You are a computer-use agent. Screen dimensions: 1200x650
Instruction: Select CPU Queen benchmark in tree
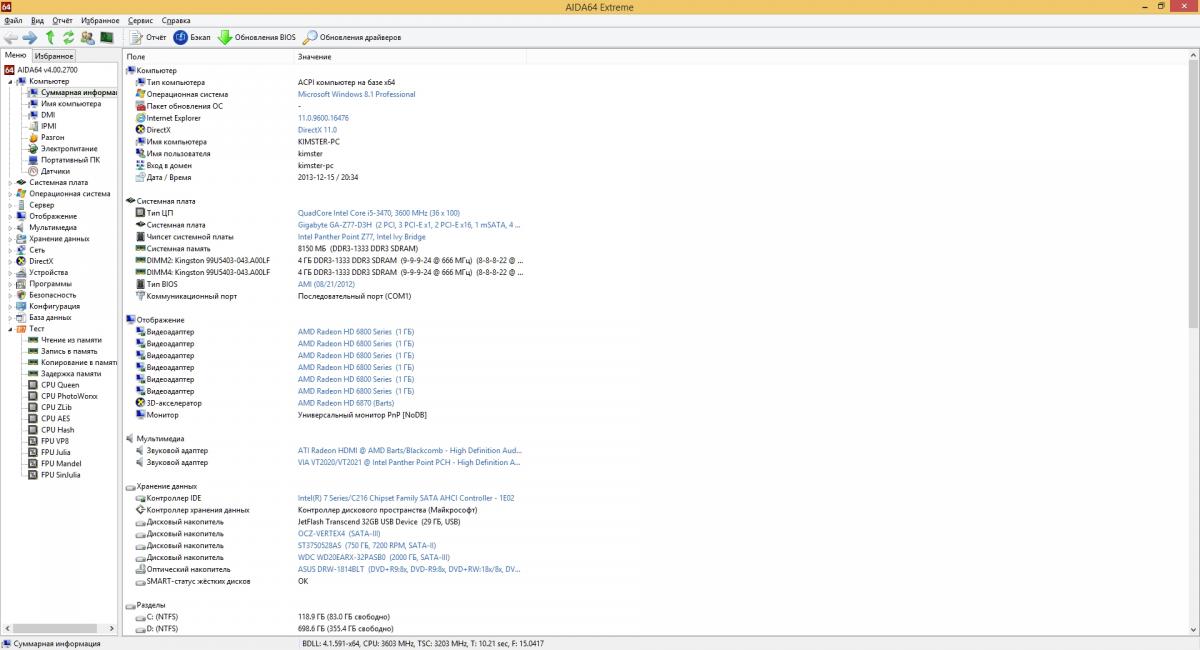[60, 385]
